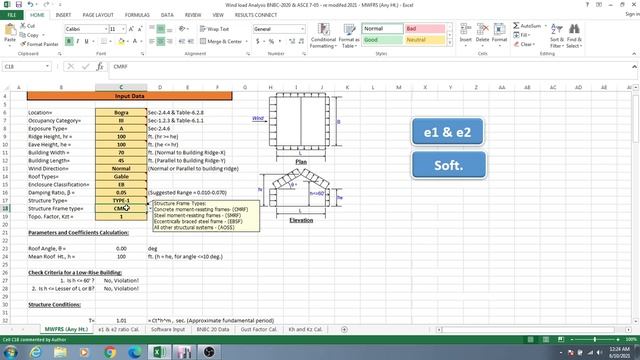
Task: Open the General number format dropdown
Action: tap(302, 29)
